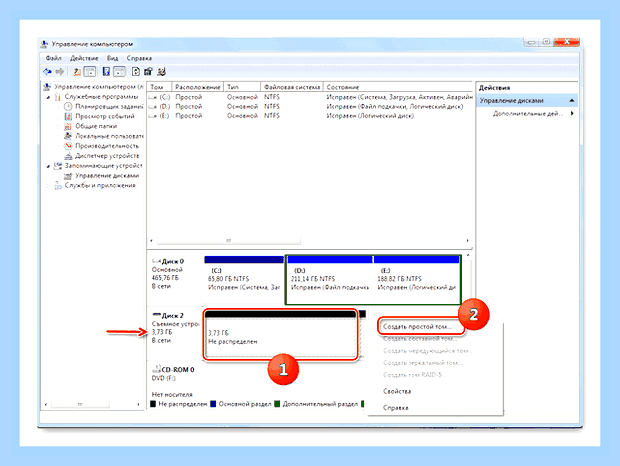Click blue Основной раздел legend swatch

[213, 404]
